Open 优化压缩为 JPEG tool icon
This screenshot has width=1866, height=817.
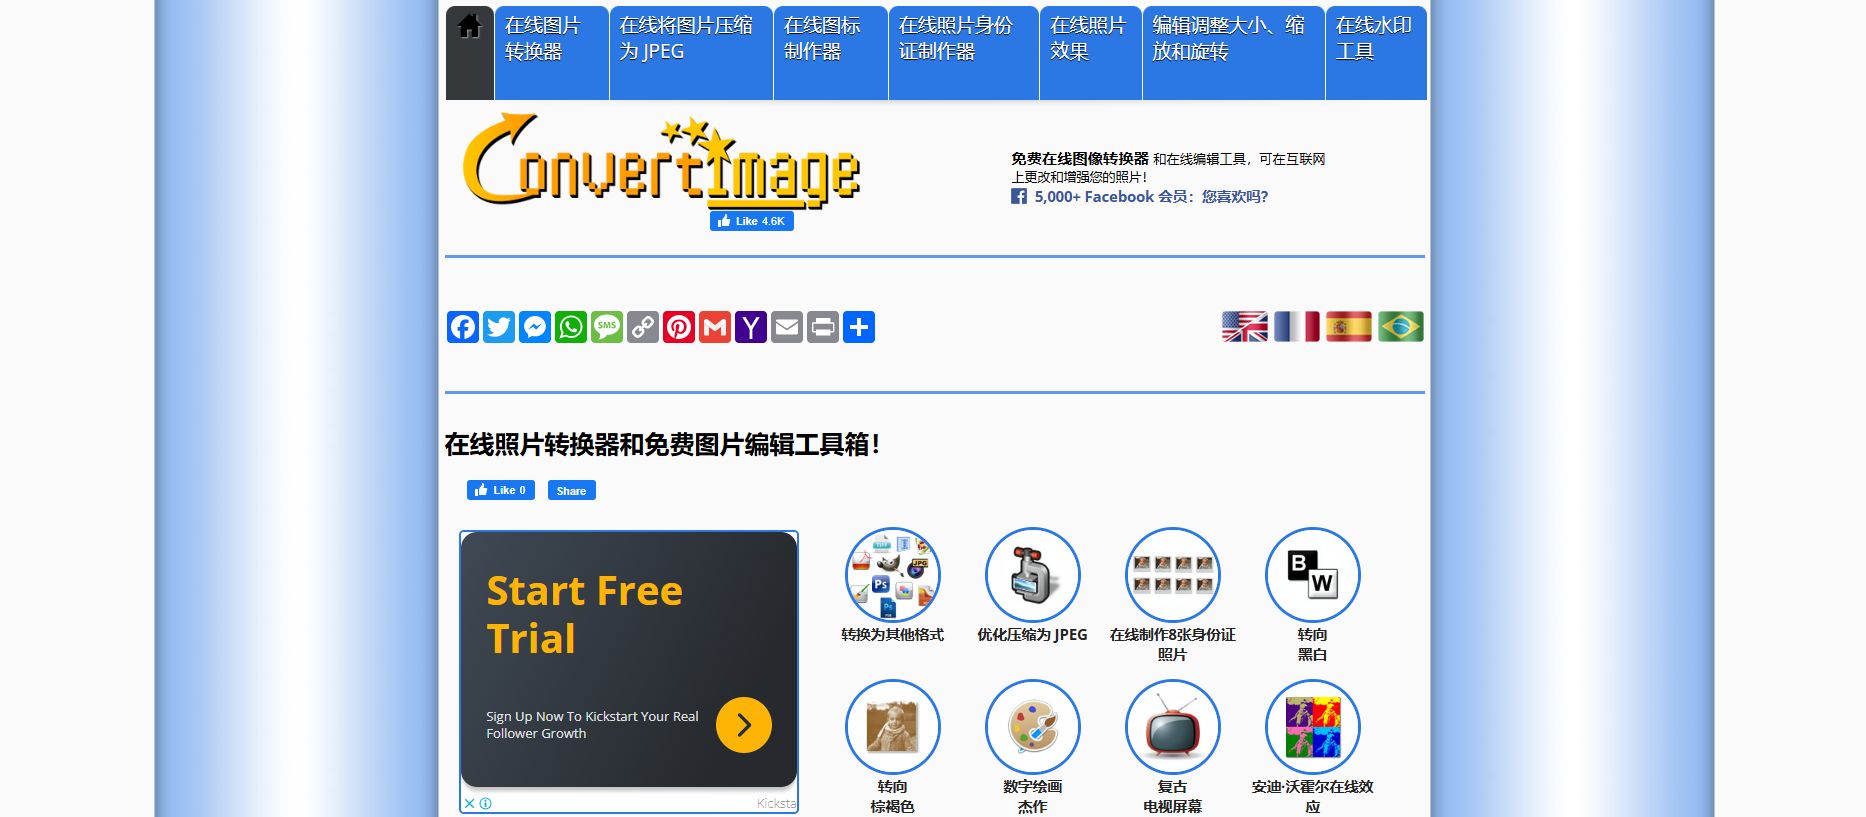(x=1033, y=575)
